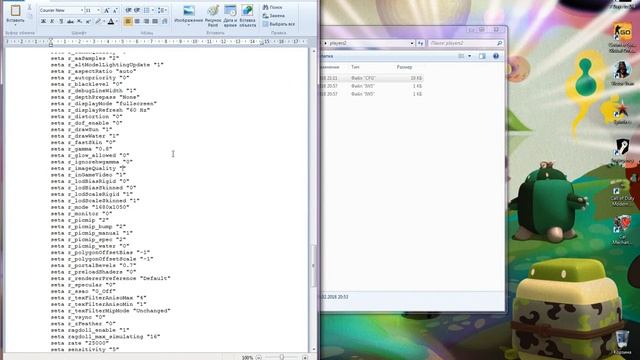Click the zoom slider in WordPad status bar

point(282,357)
